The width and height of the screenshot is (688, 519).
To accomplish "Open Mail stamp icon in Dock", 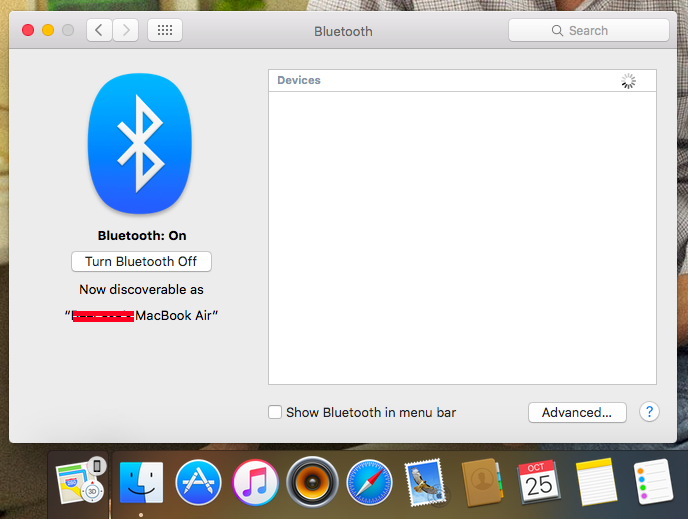I will click(x=425, y=482).
